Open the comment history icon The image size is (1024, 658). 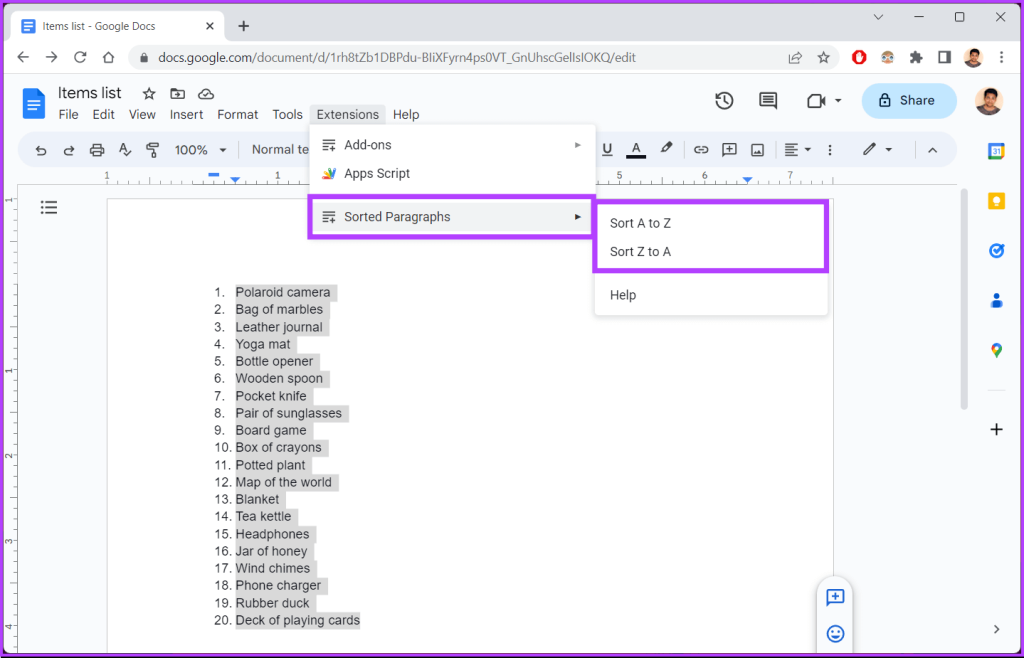pos(768,100)
